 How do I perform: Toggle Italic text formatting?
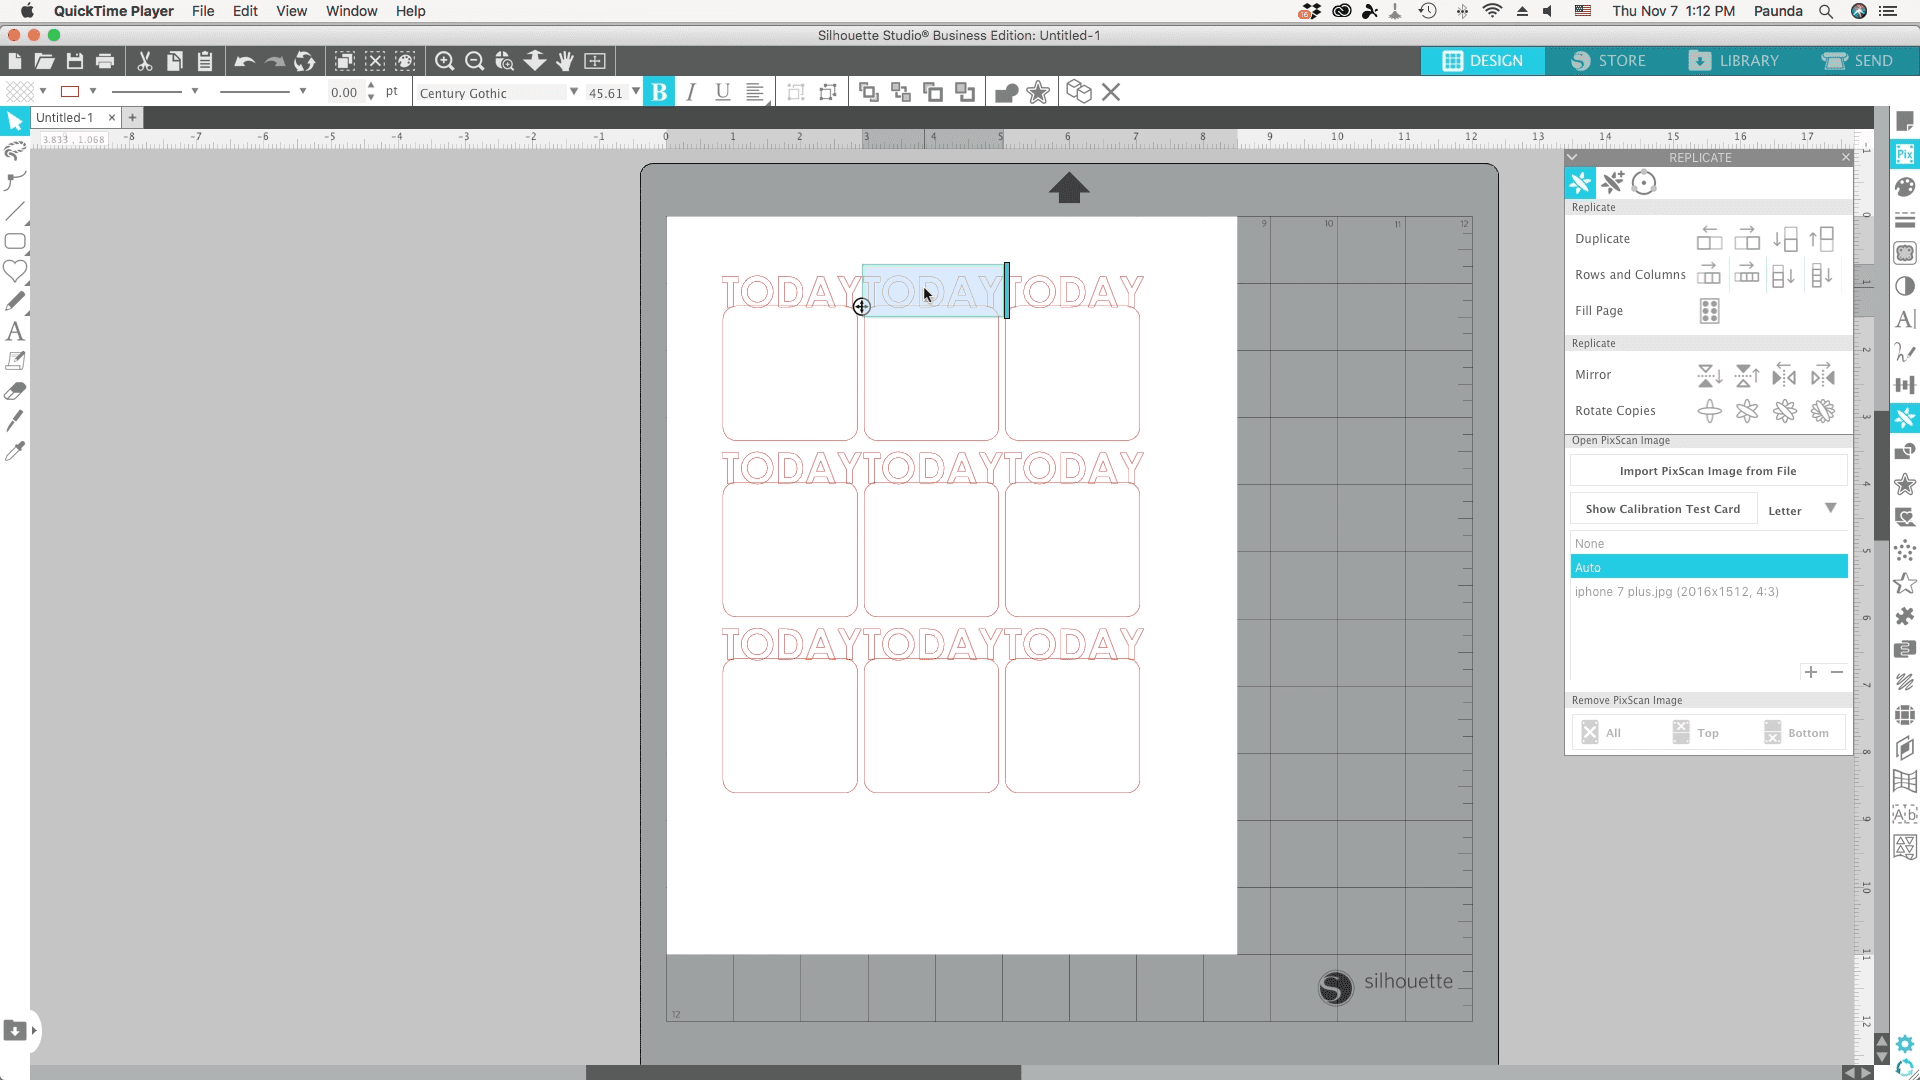pyautogui.click(x=691, y=93)
